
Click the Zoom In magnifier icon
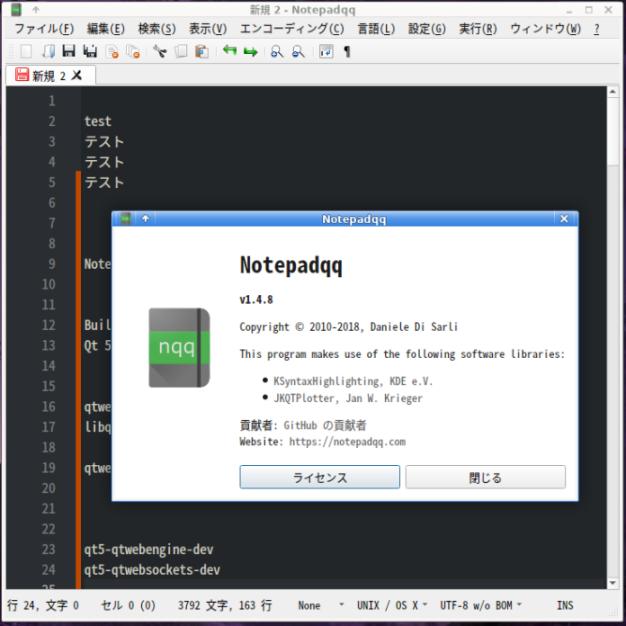point(277,51)
